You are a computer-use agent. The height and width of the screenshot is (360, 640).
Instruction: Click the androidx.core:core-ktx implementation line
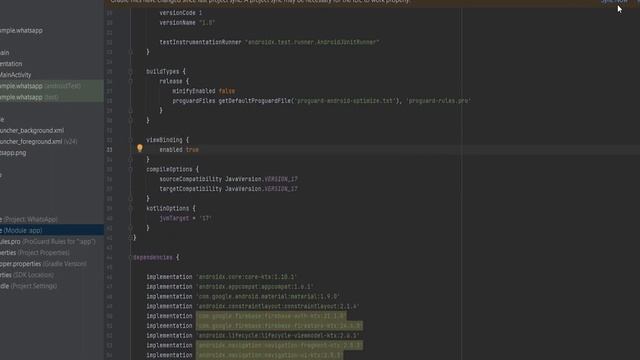click(221, 277)
